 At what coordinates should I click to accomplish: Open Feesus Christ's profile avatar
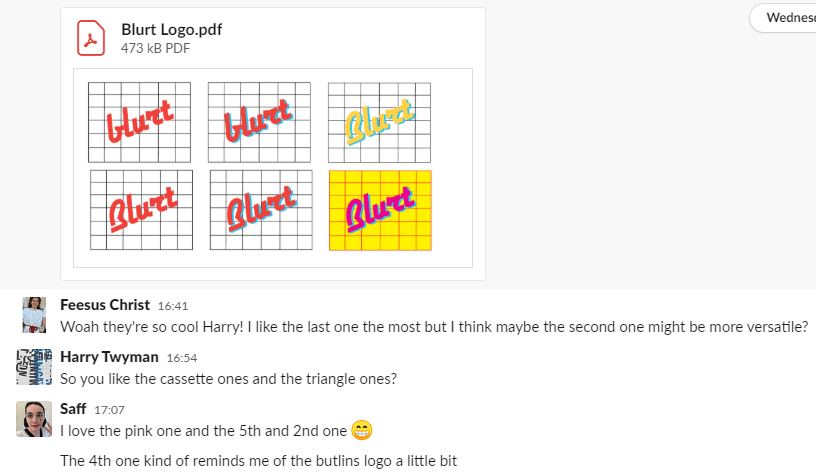coord(34,315)
